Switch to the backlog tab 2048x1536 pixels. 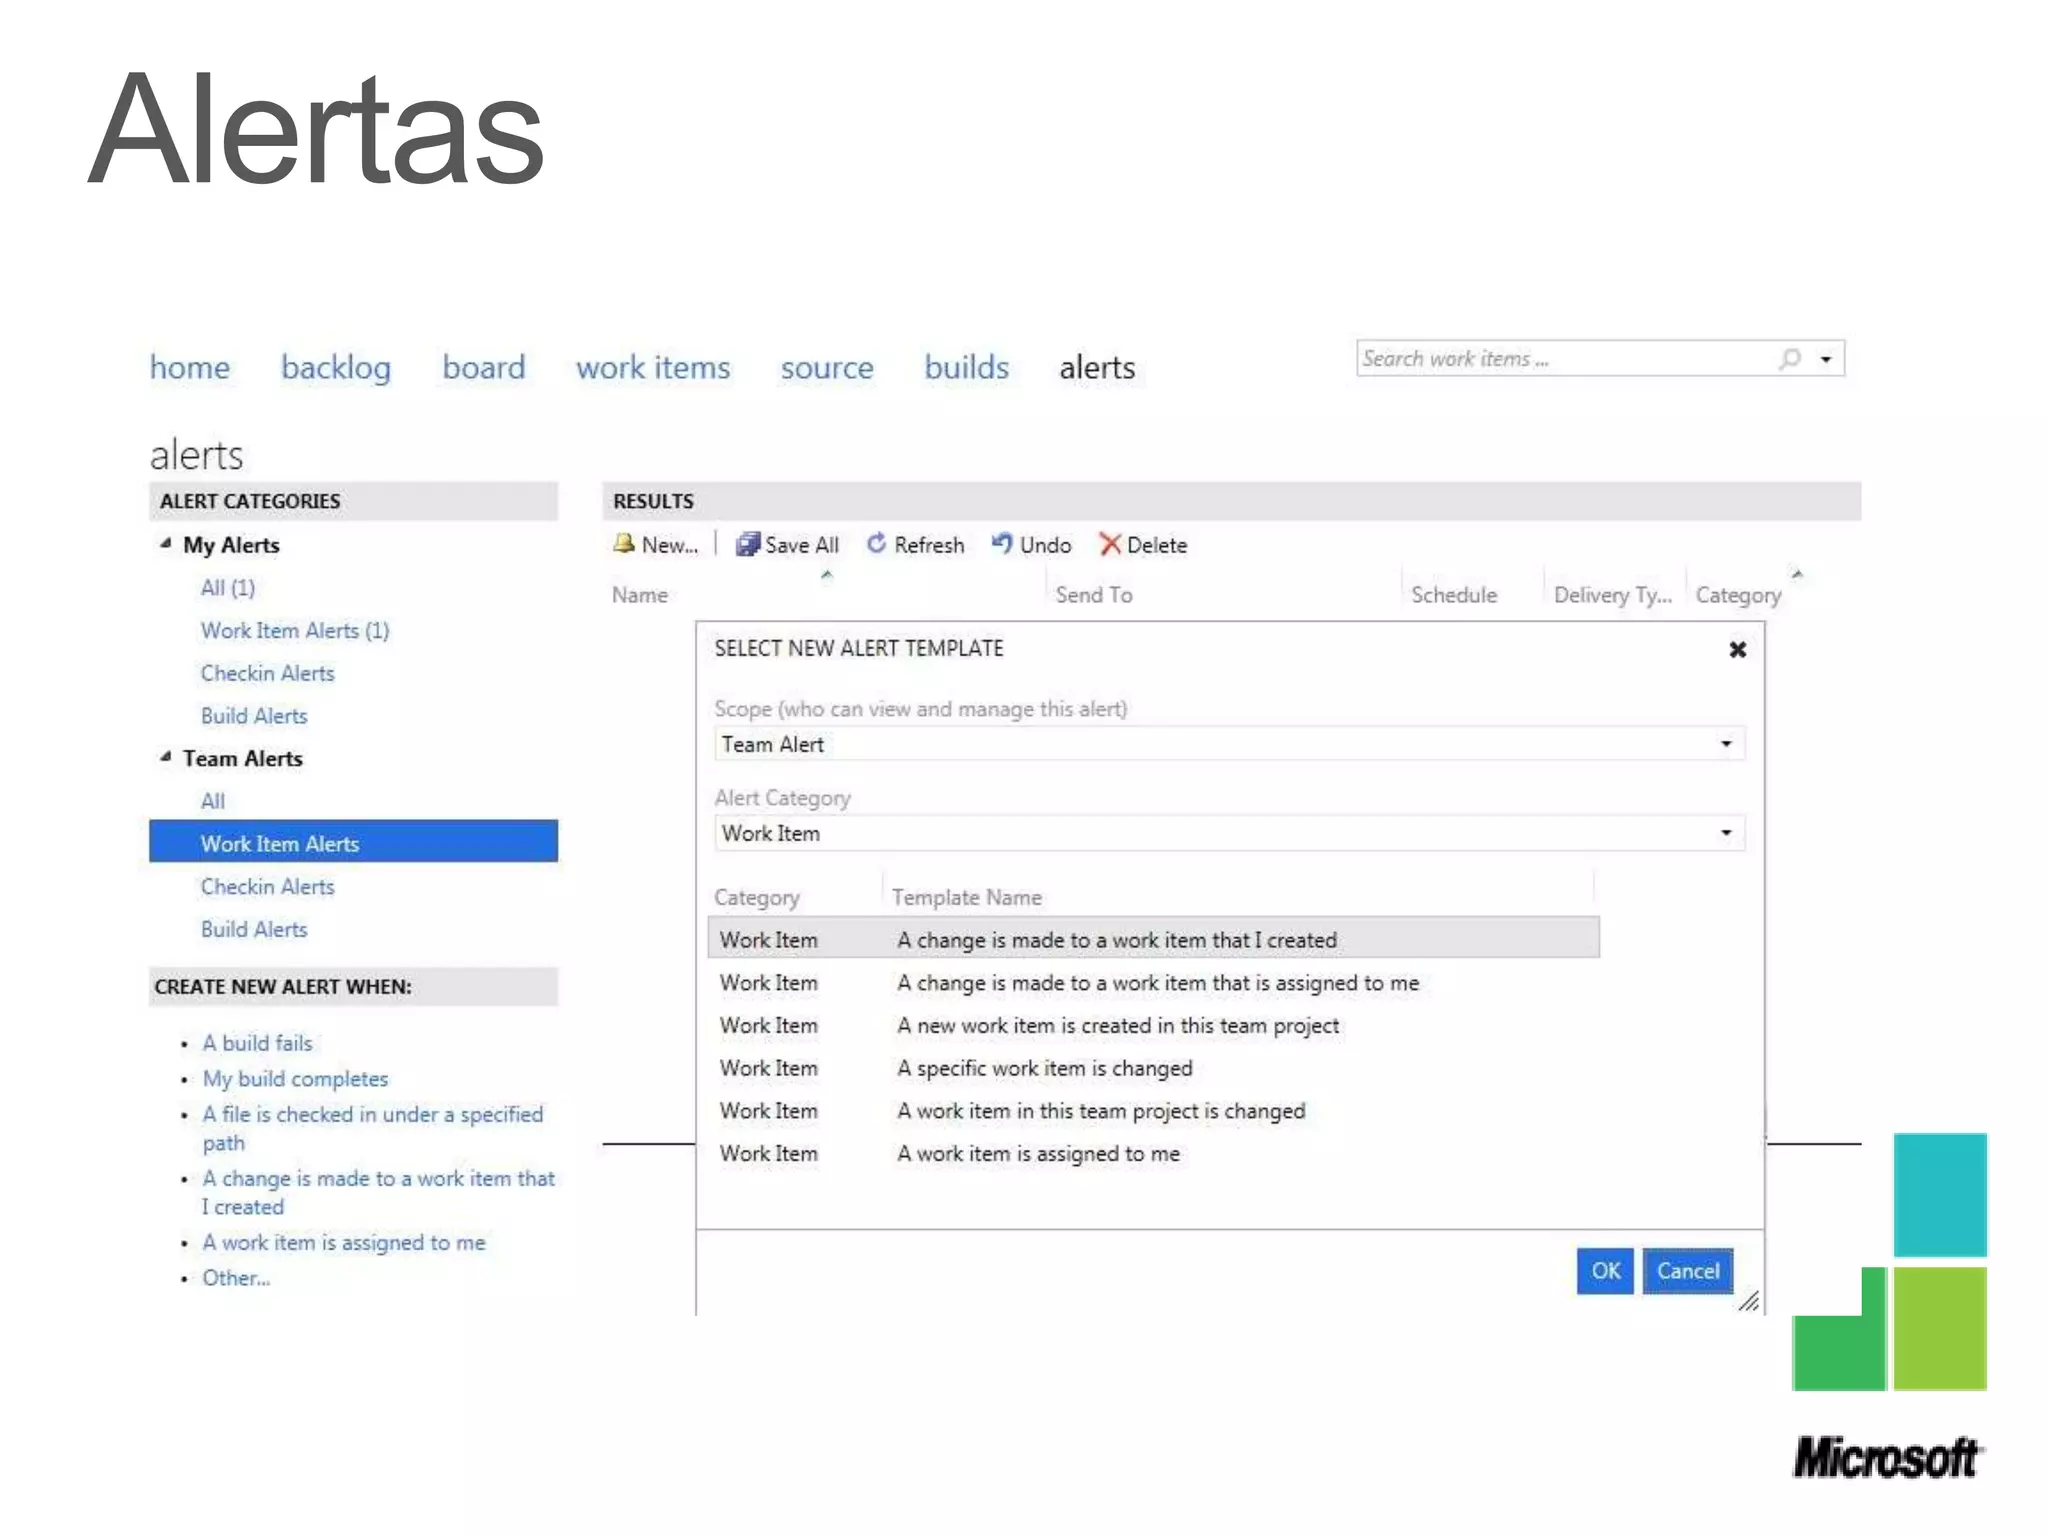click(x=335, y=368)
